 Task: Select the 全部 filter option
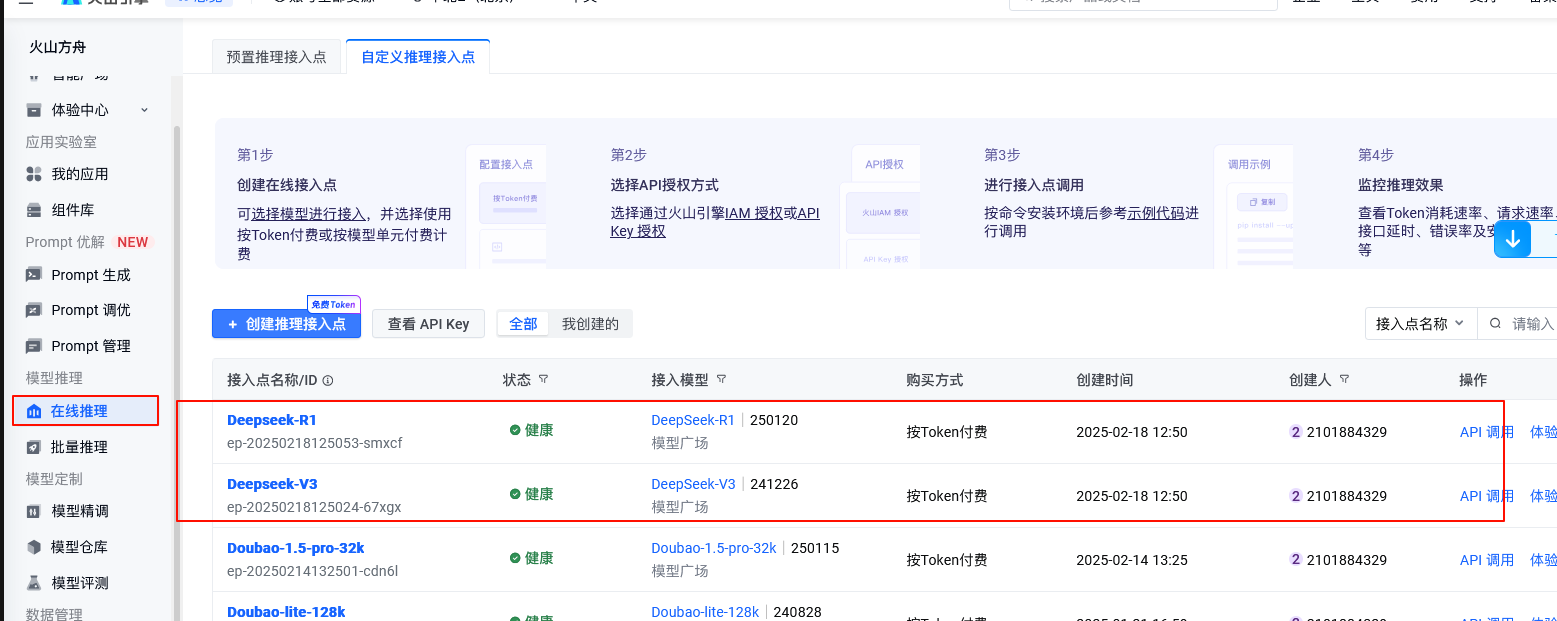point(523,324)
